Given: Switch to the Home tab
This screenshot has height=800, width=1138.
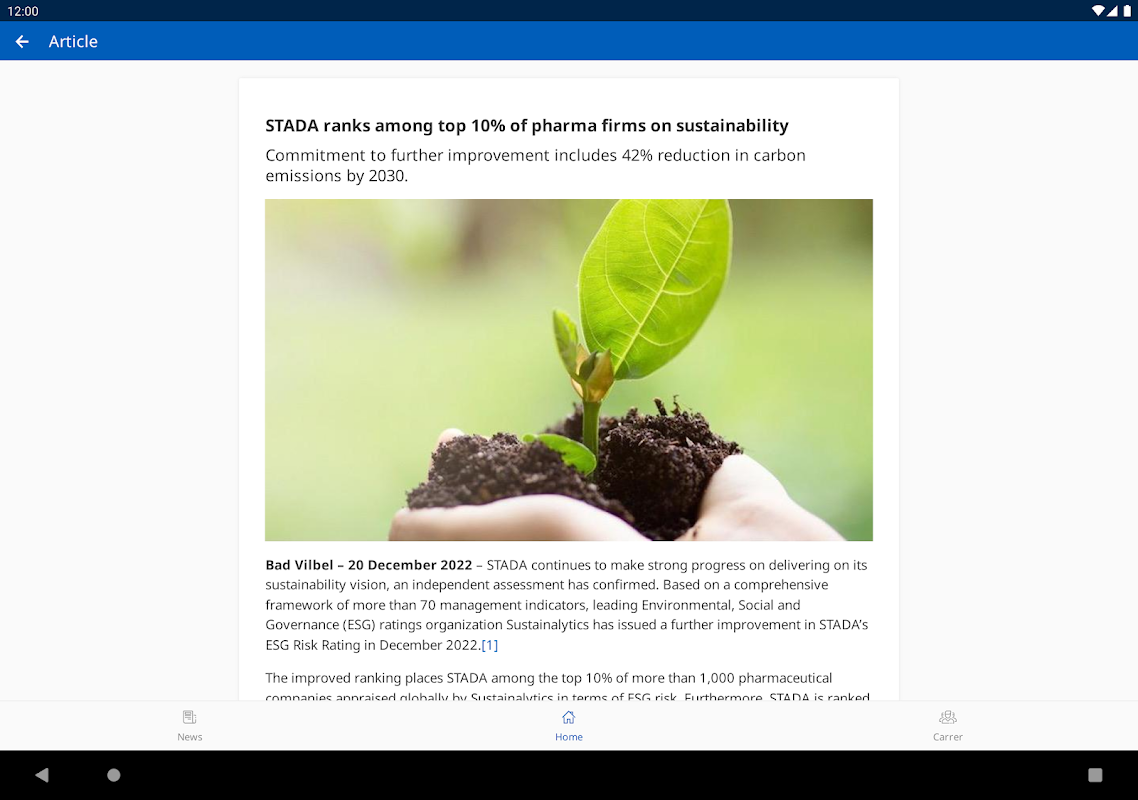Looking at the screenshot, I should click(568, 725).
